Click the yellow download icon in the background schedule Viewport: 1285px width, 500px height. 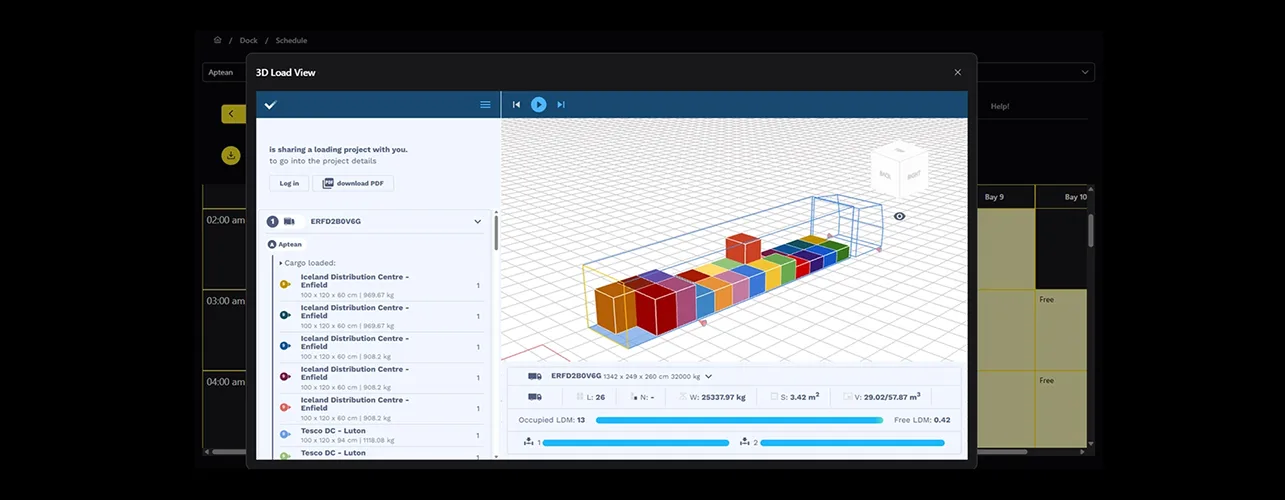click(231, 155)
